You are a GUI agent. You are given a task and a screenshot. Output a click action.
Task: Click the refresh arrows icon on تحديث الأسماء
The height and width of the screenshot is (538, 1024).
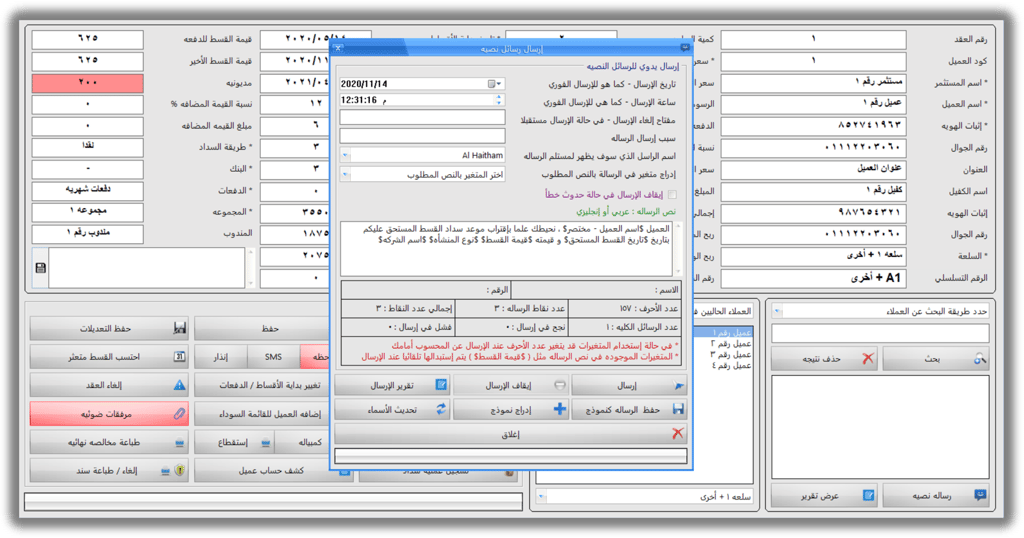[441, 409]
